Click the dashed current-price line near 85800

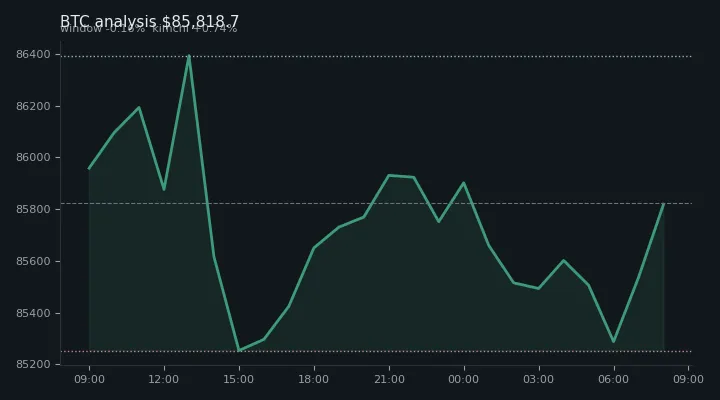pos(377,203)
